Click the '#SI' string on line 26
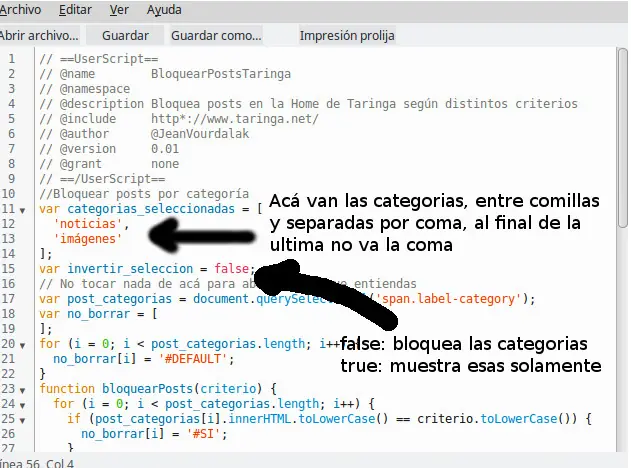This screenshot has width=631, height=468. [x=204, y=434]
